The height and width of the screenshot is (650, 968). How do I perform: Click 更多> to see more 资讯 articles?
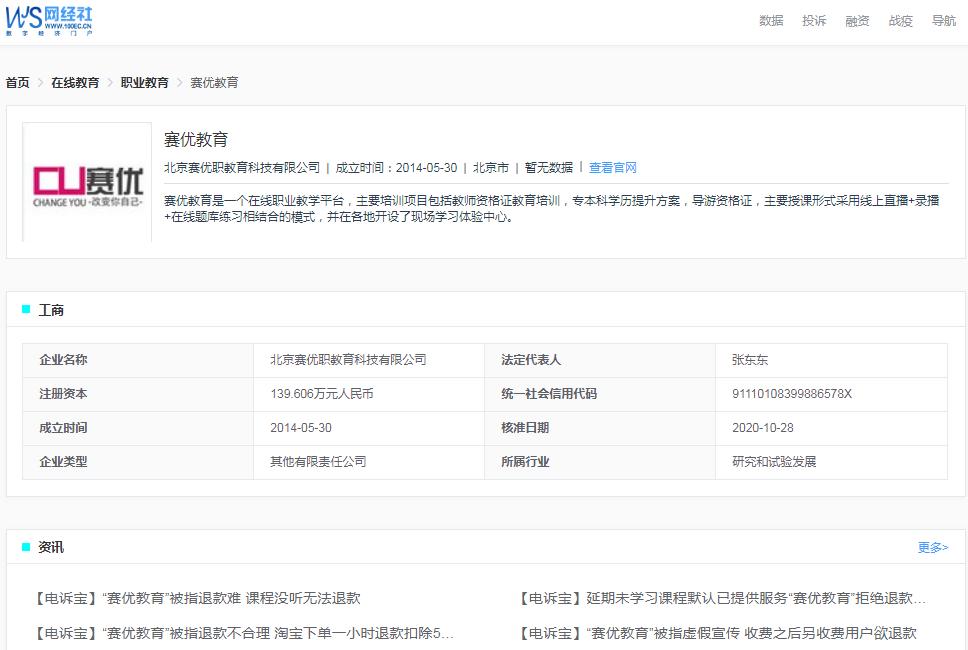932,548
